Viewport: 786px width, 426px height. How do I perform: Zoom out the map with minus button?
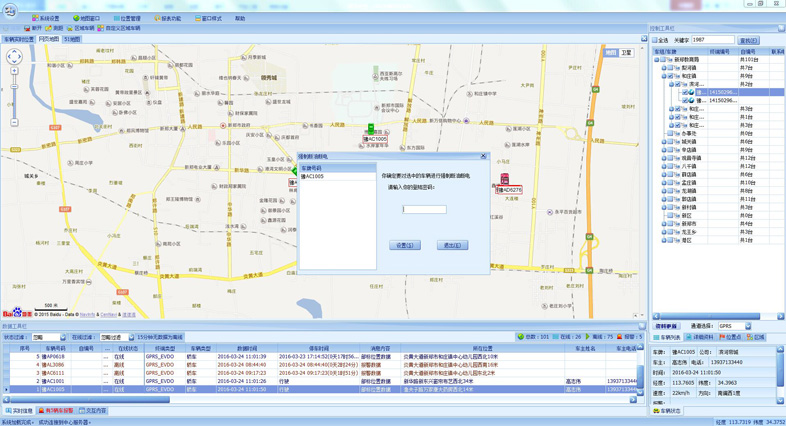tap(14, 122)
